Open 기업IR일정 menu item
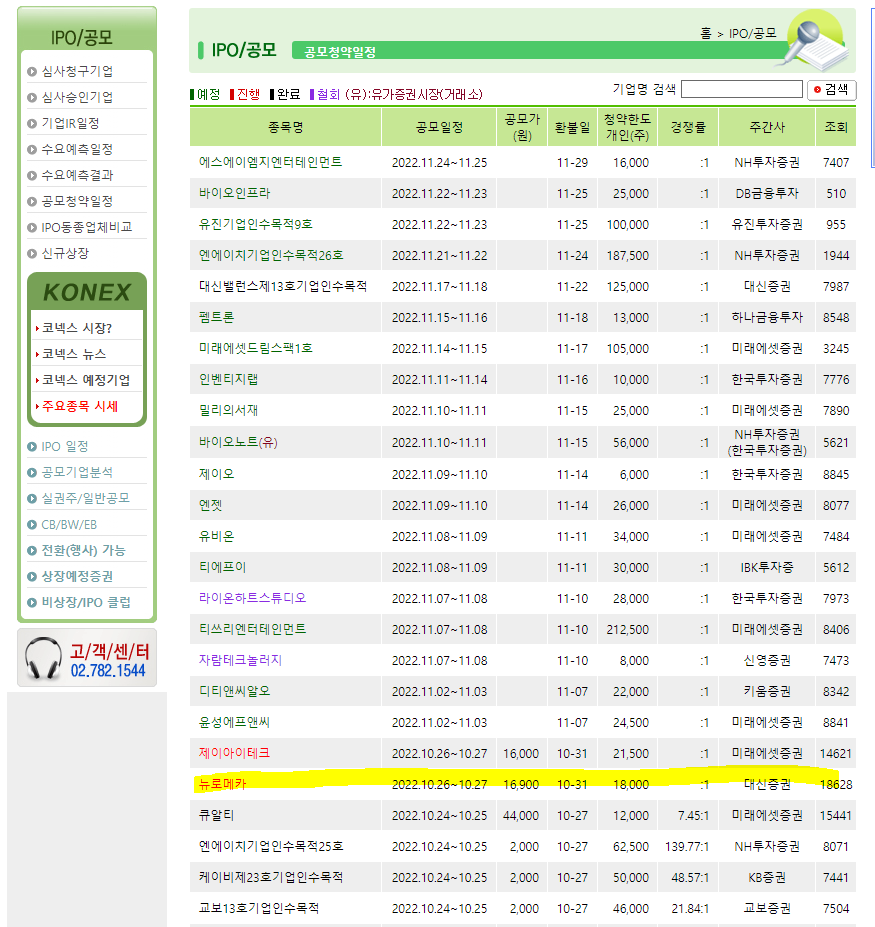 [x=70, y=124]
